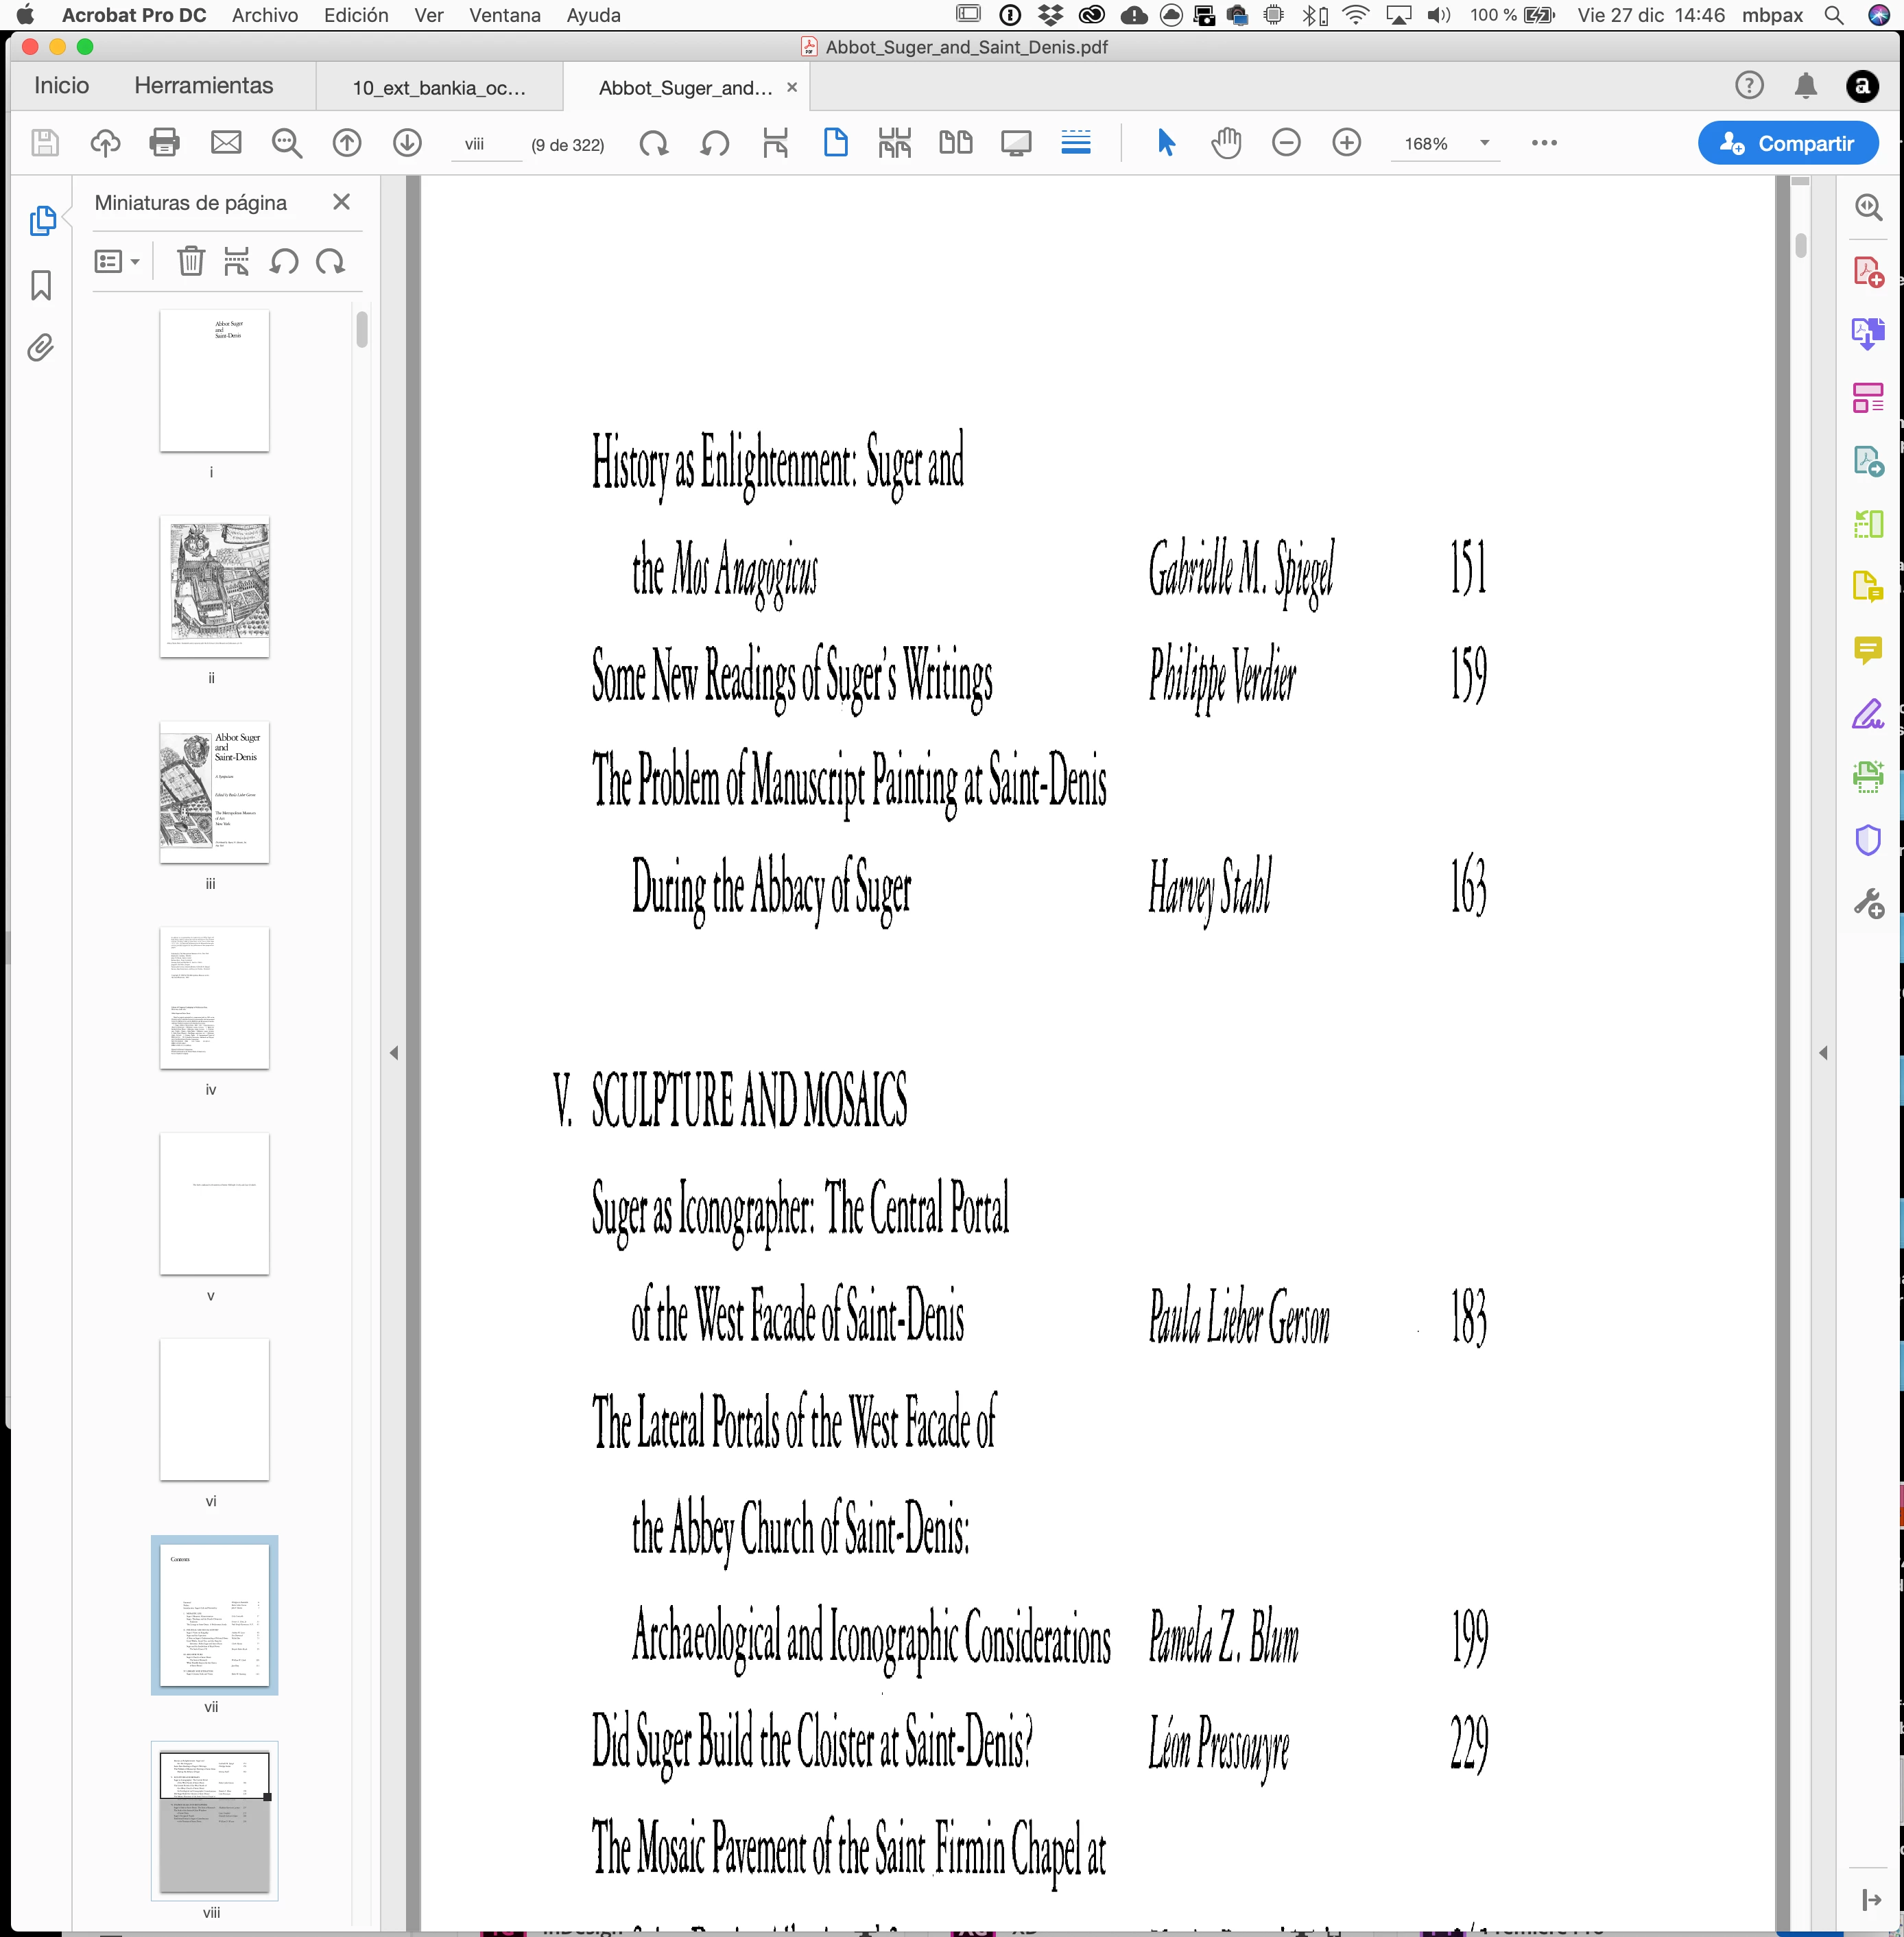Screen dimensions: 1904x1937
Task: Select the Hand pan tool
Action: pos(1226,143)
